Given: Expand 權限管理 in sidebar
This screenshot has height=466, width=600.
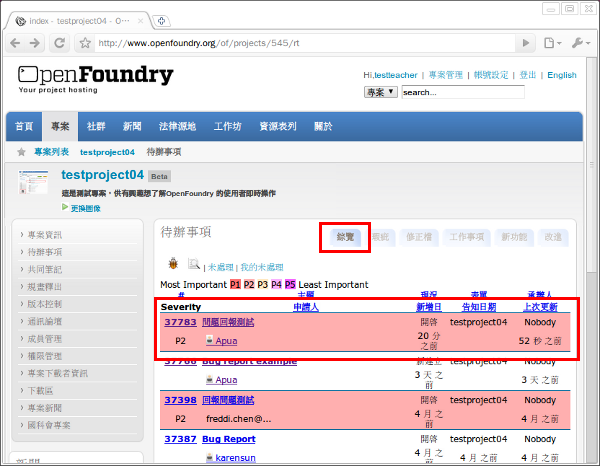Looking at the screenshot, I should click(x=44, y=356).
